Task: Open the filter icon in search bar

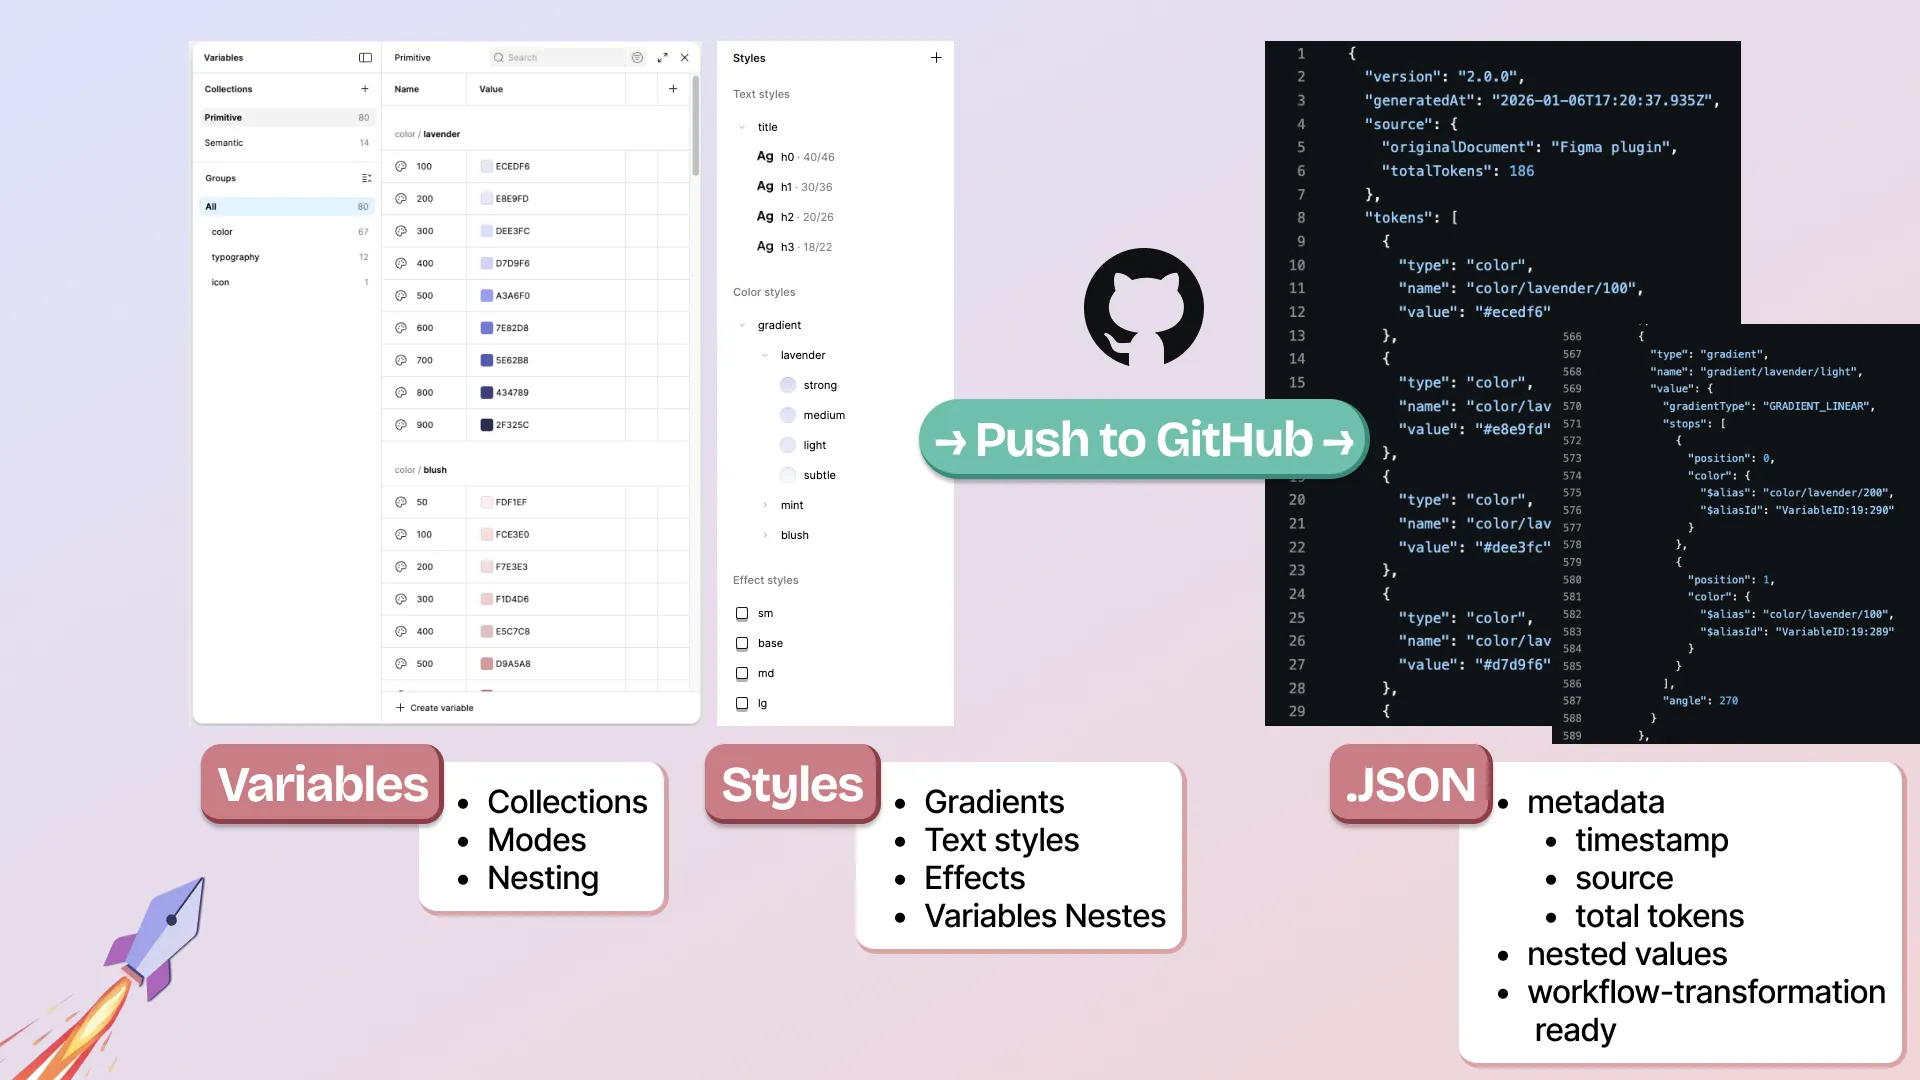Action: click(637, 58)
